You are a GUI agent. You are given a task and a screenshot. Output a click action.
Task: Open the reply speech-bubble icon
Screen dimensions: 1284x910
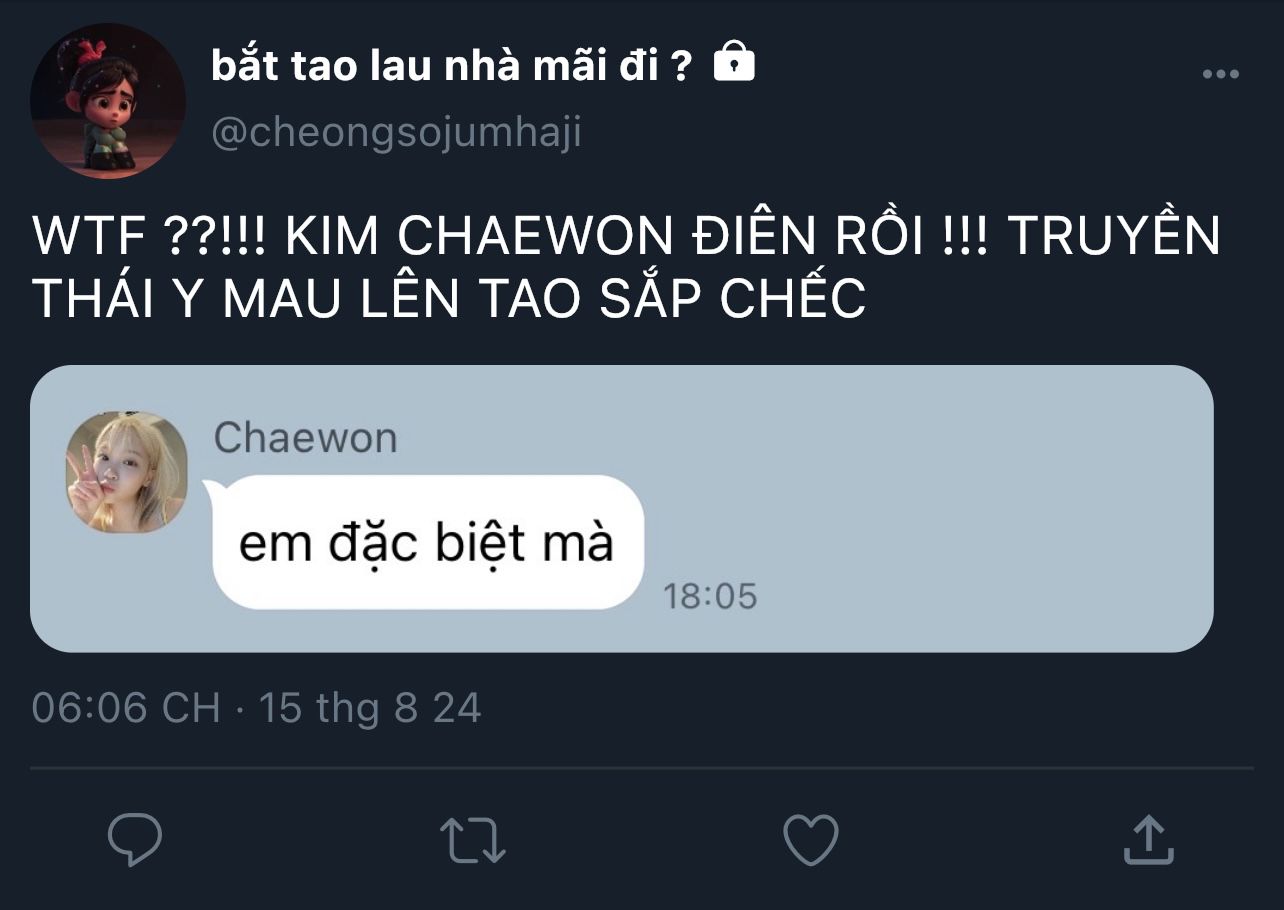[x=134, y=840]
